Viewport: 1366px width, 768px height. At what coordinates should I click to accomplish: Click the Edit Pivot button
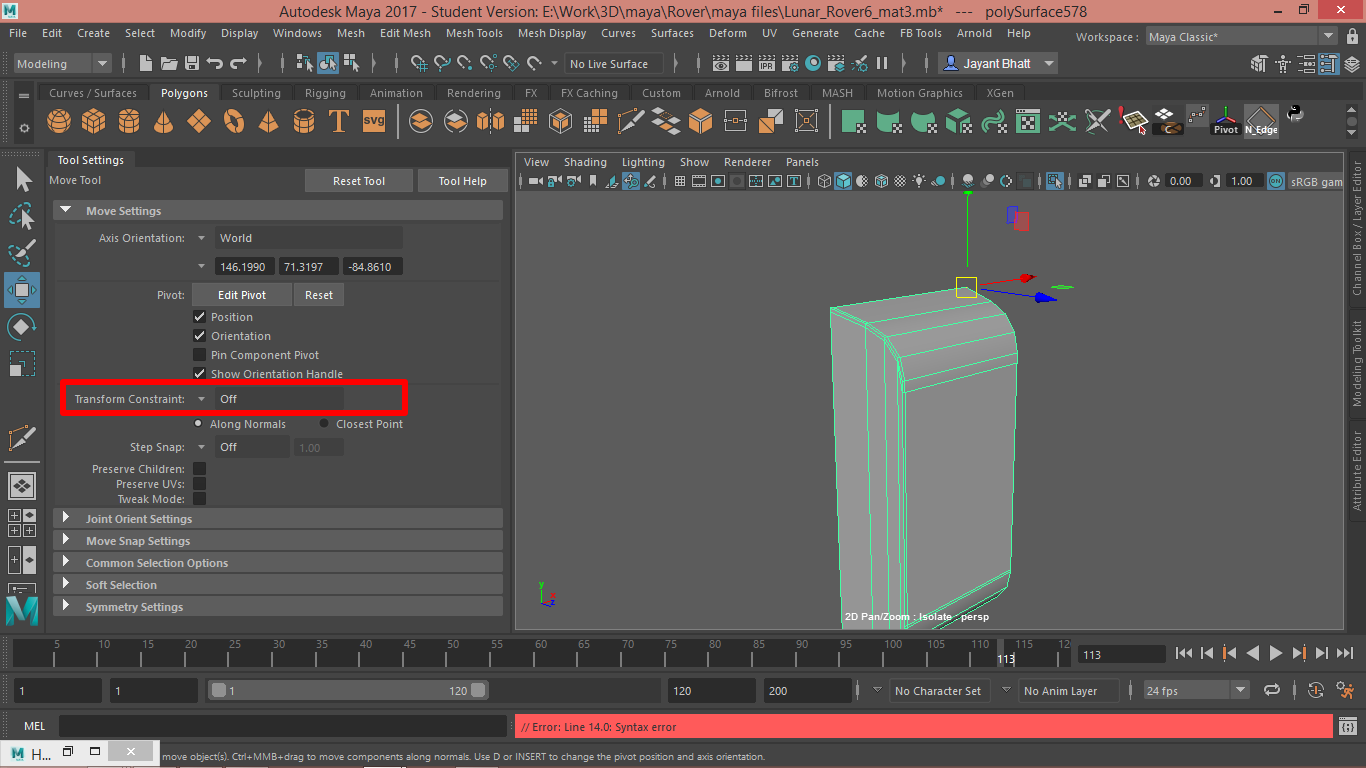(241, 295)
